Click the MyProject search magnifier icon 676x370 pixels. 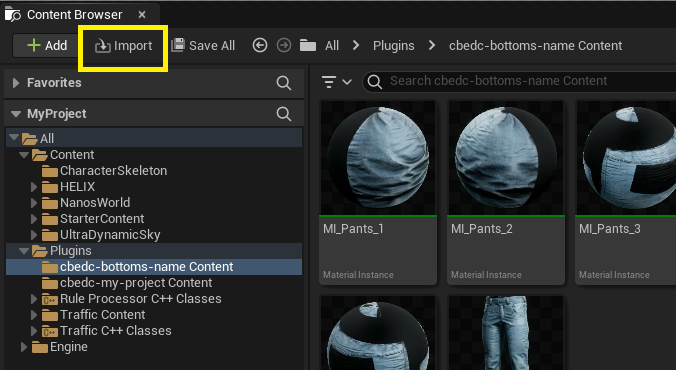pos(284,114)
